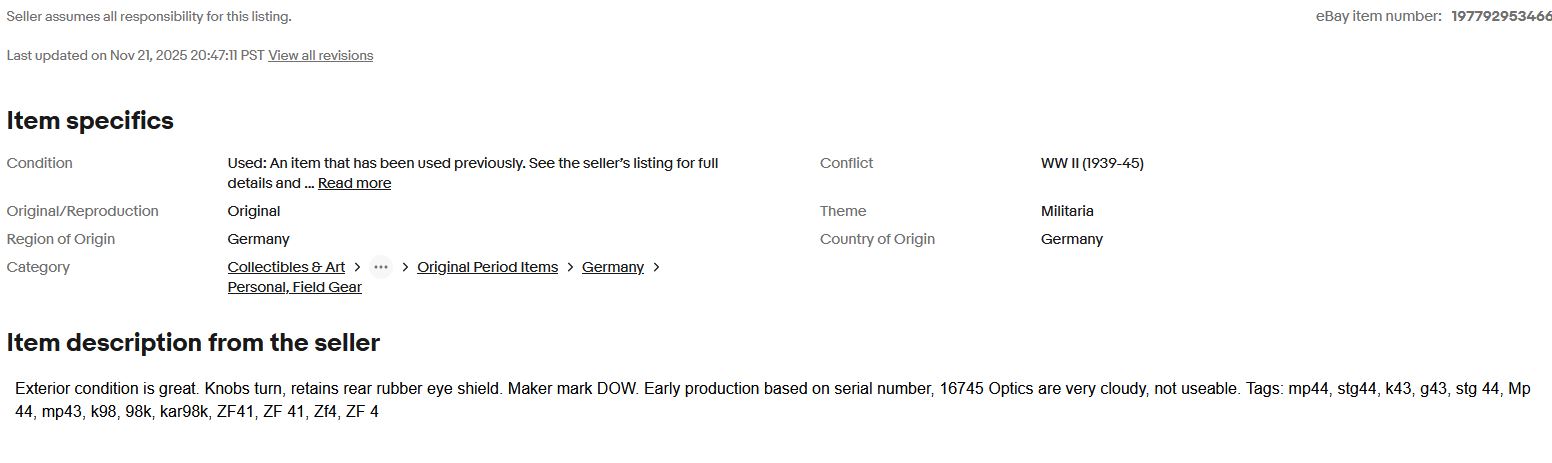Open the Collectibles & Art category link

286,267
